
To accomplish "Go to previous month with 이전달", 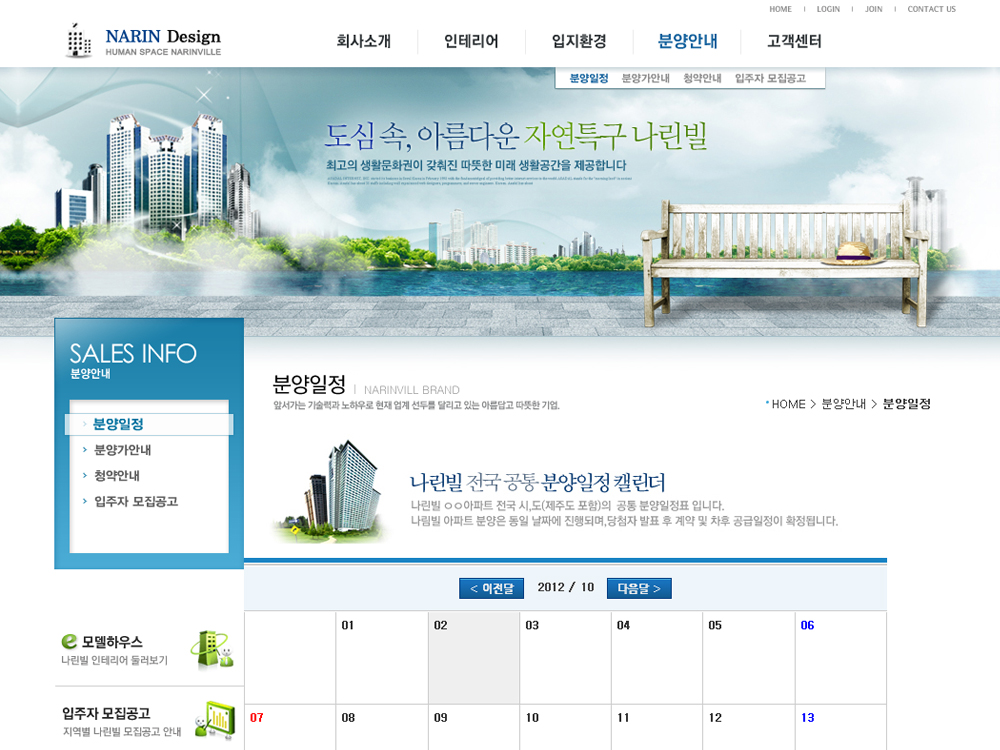I will (491, 588).
